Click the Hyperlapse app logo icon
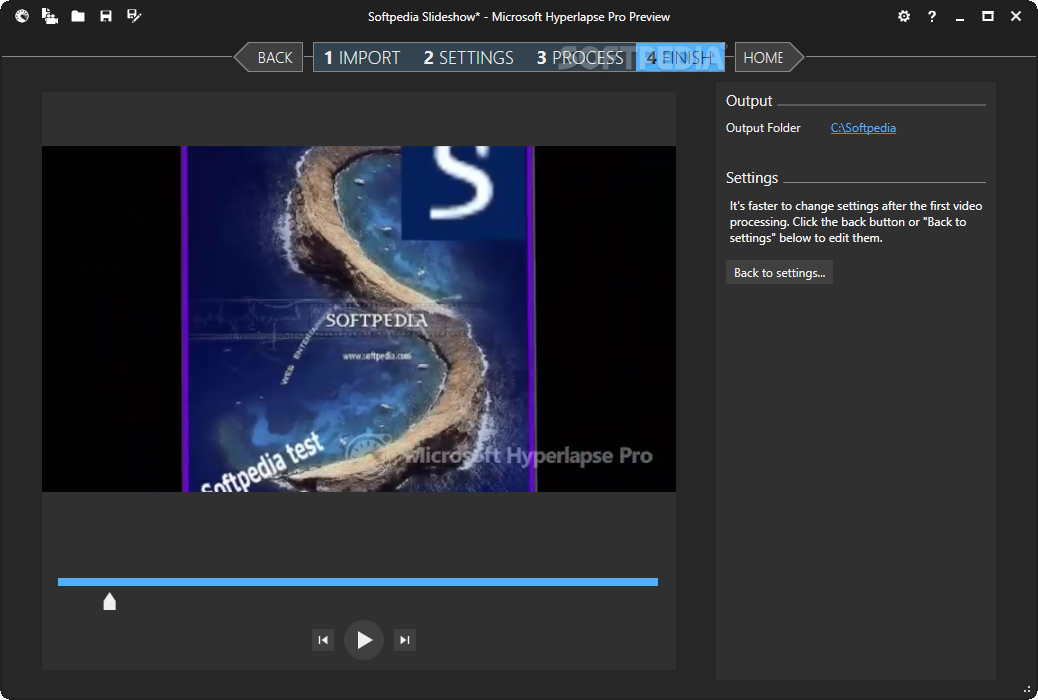 [22, 16]
